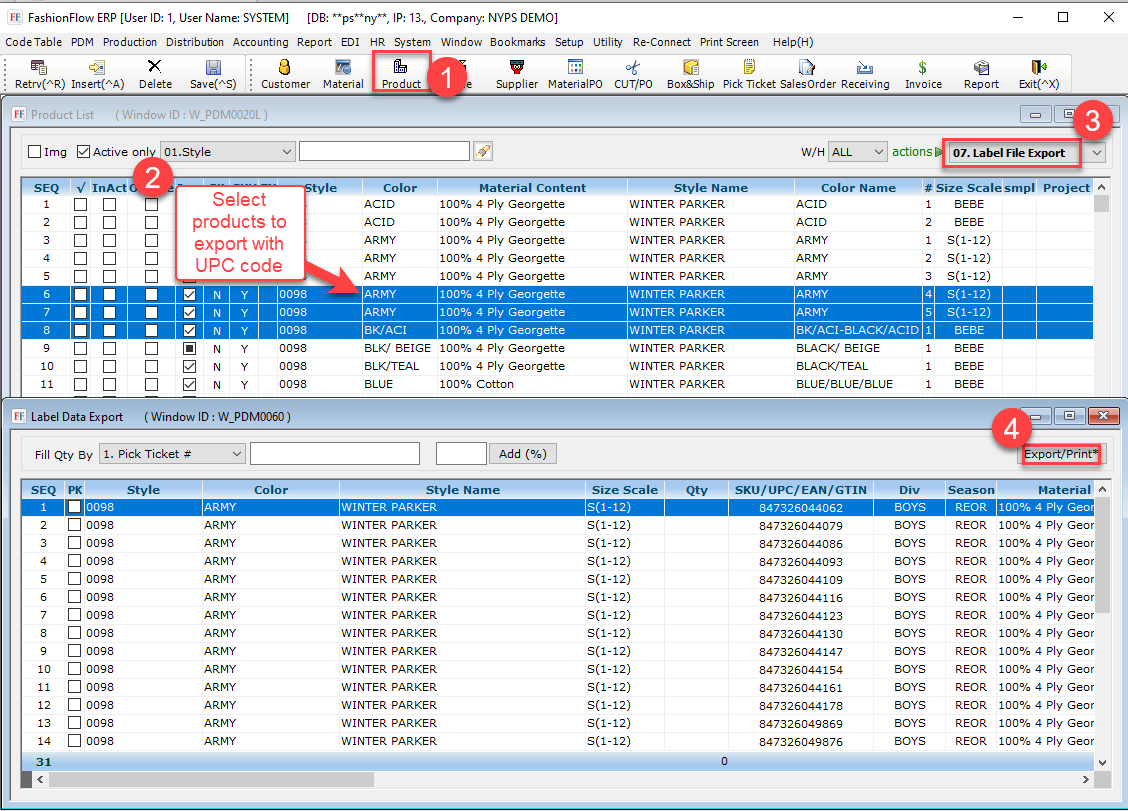This screenshot has width=1128, height=811.
Task: Open the Production menu
Action: point(130,42)
